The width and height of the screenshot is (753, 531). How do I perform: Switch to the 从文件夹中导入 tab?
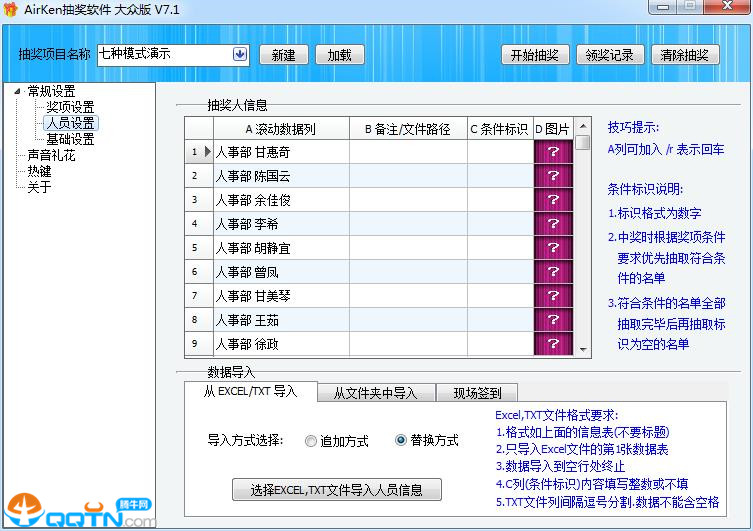375,393
